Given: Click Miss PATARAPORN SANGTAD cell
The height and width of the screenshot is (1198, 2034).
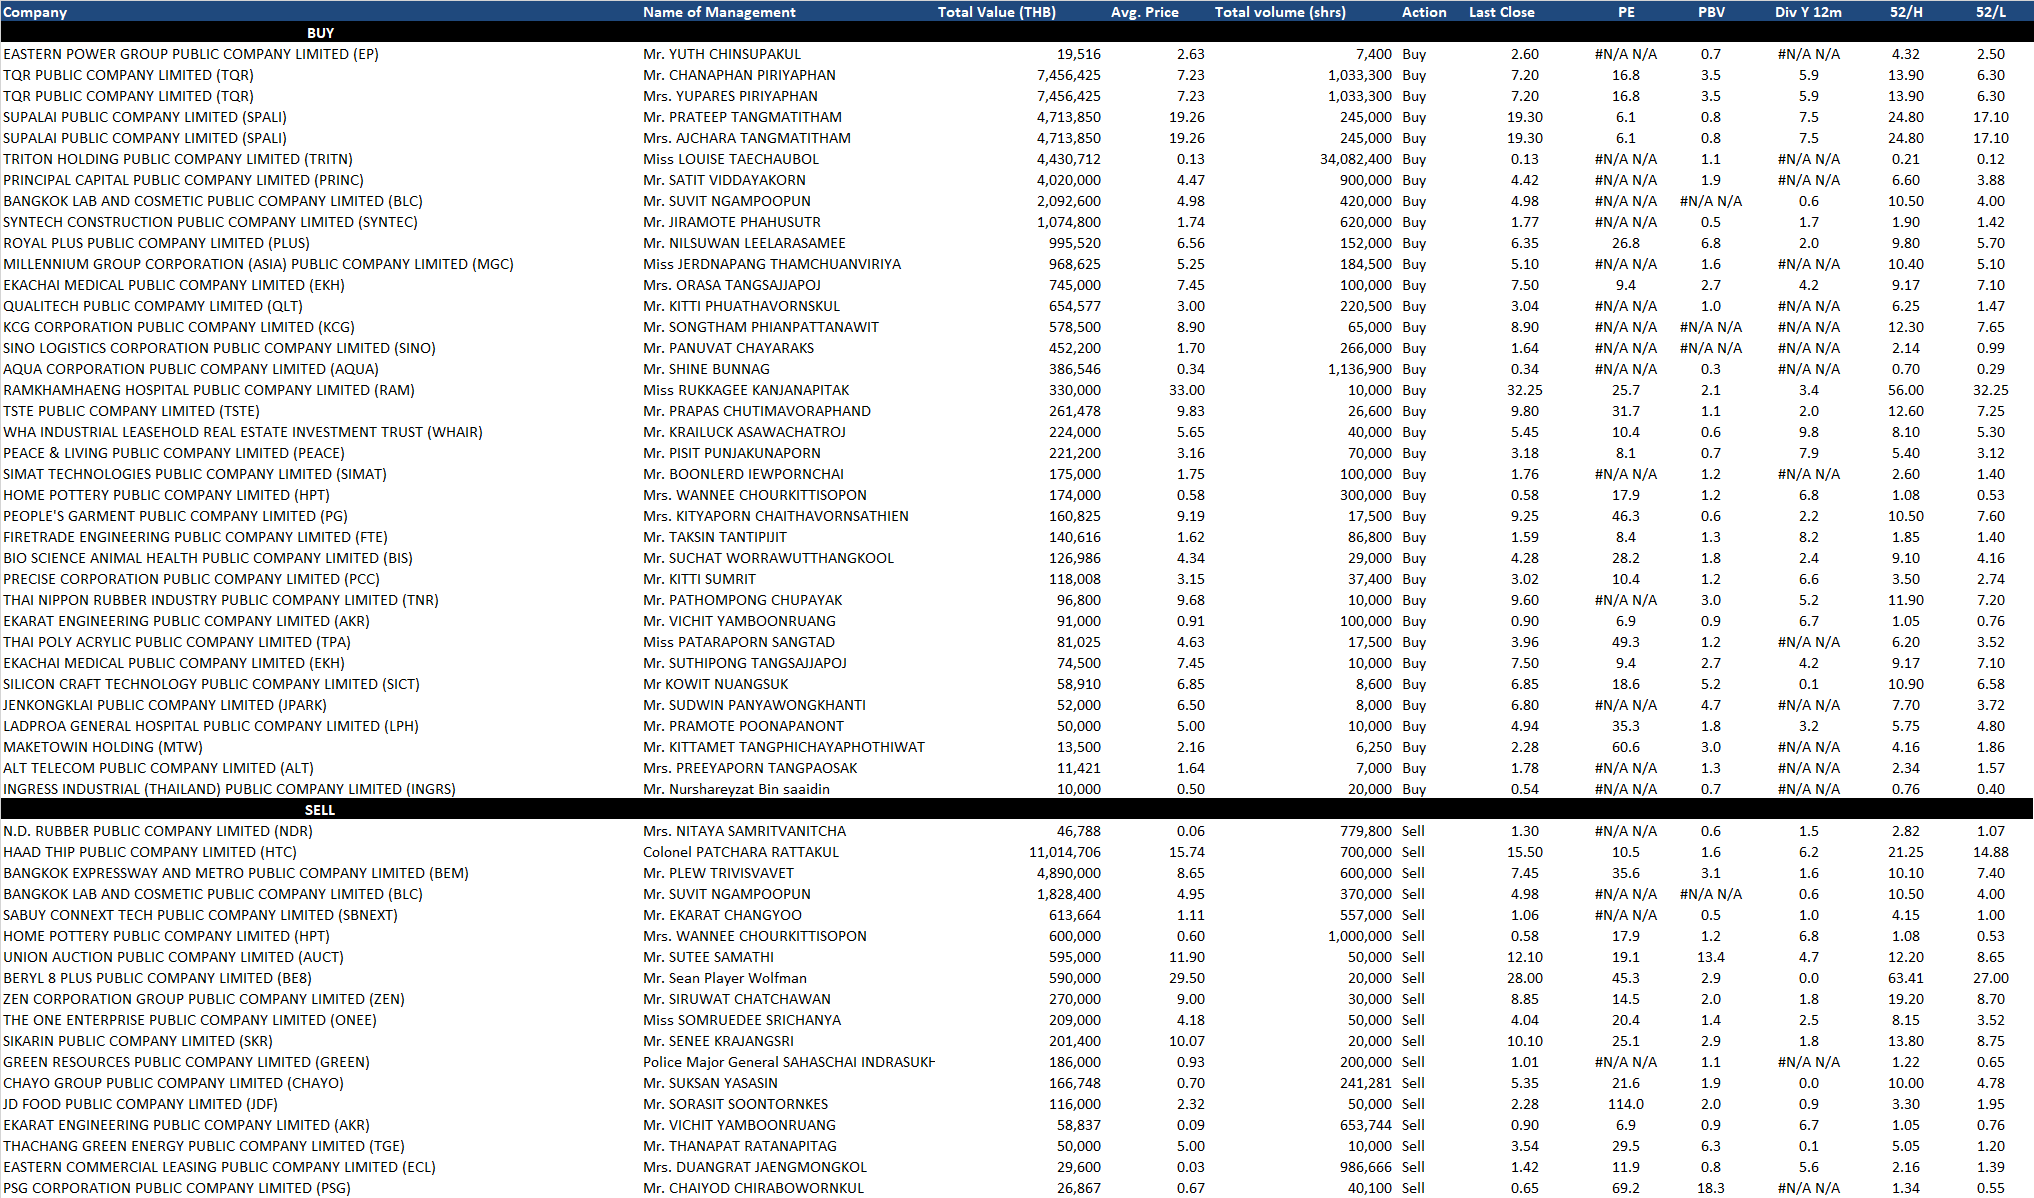Looking at the screenshot, I should coord(739,642).
